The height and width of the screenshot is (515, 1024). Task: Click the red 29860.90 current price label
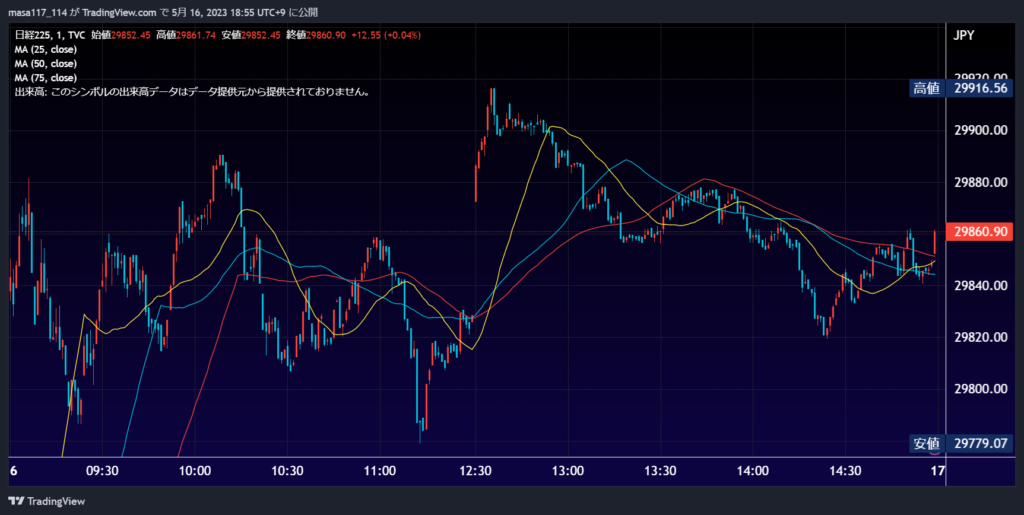[x=982, y=232]
